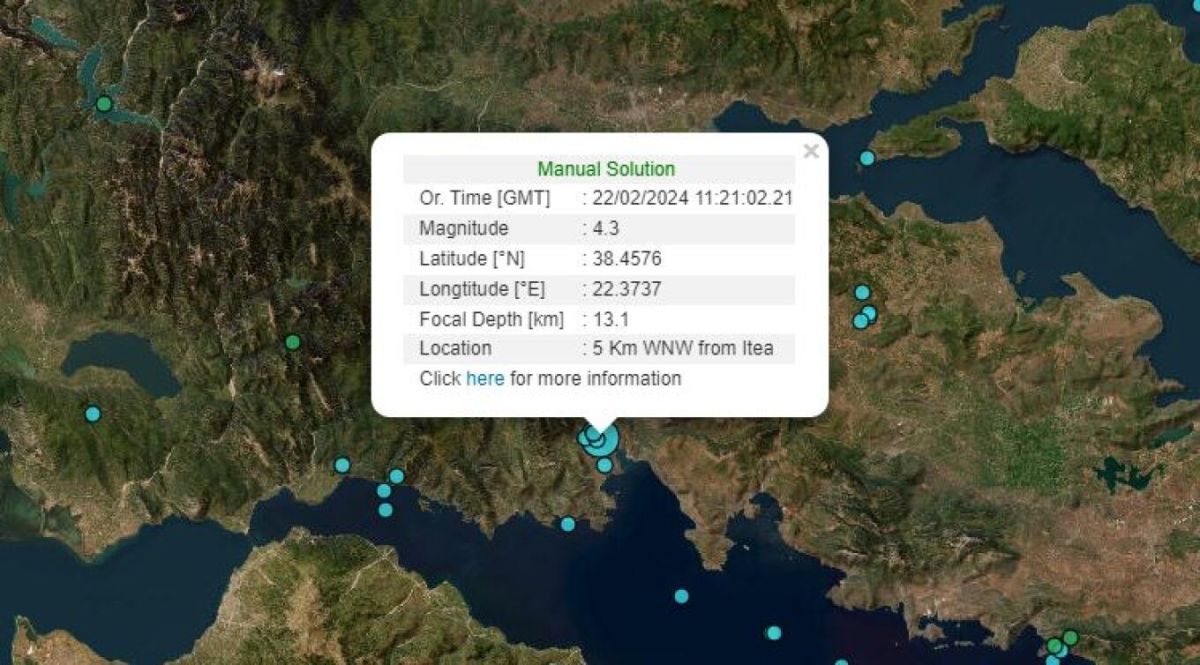Click the "5 Km WNW from Itea" location text
1200x665 pixels.
tap(682, 349)
